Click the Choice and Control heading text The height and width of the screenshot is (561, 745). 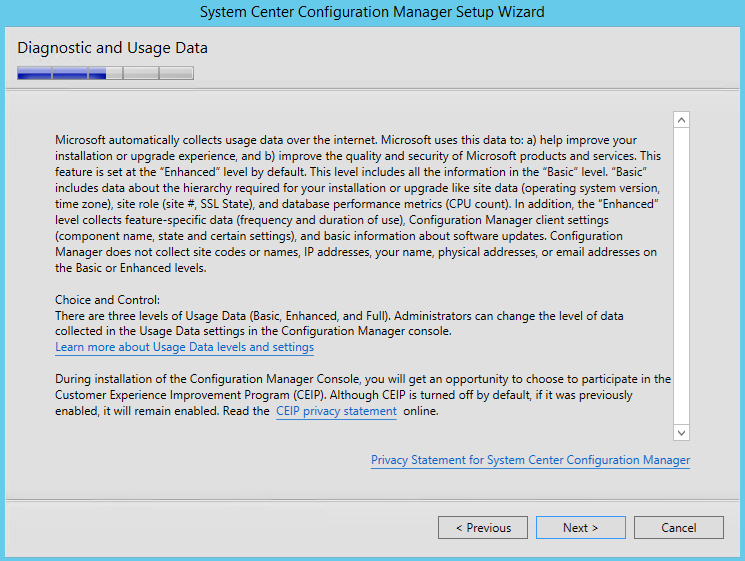pos(107,300)
